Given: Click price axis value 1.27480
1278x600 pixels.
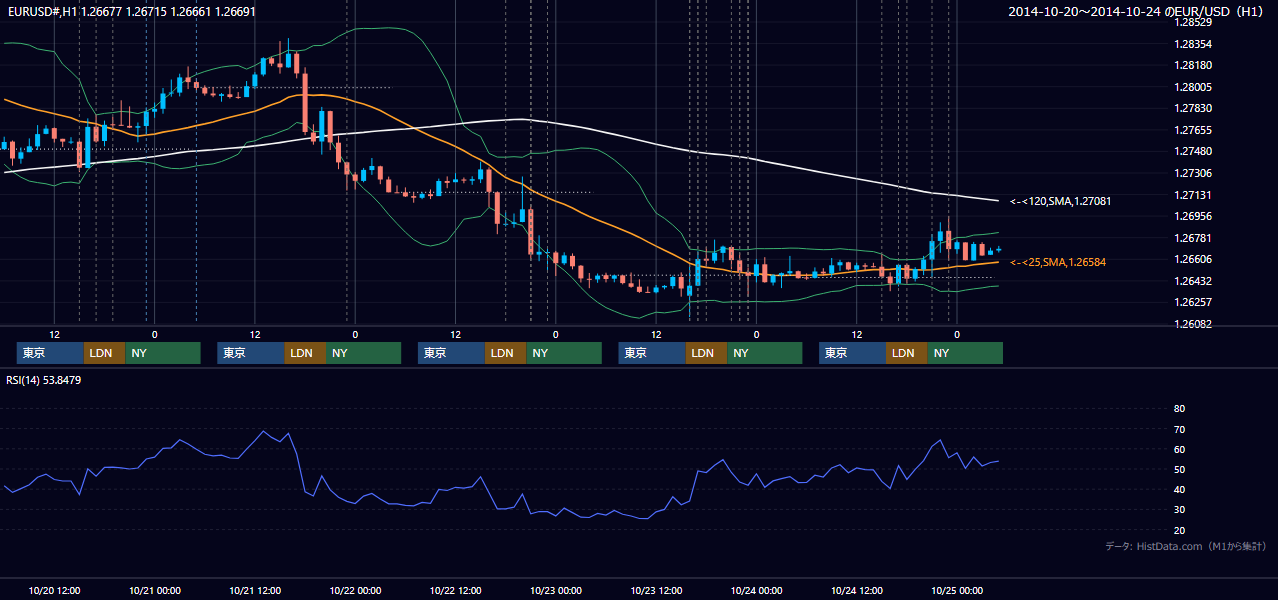Looking at the screenshot, I should [x=1192, y=151].
